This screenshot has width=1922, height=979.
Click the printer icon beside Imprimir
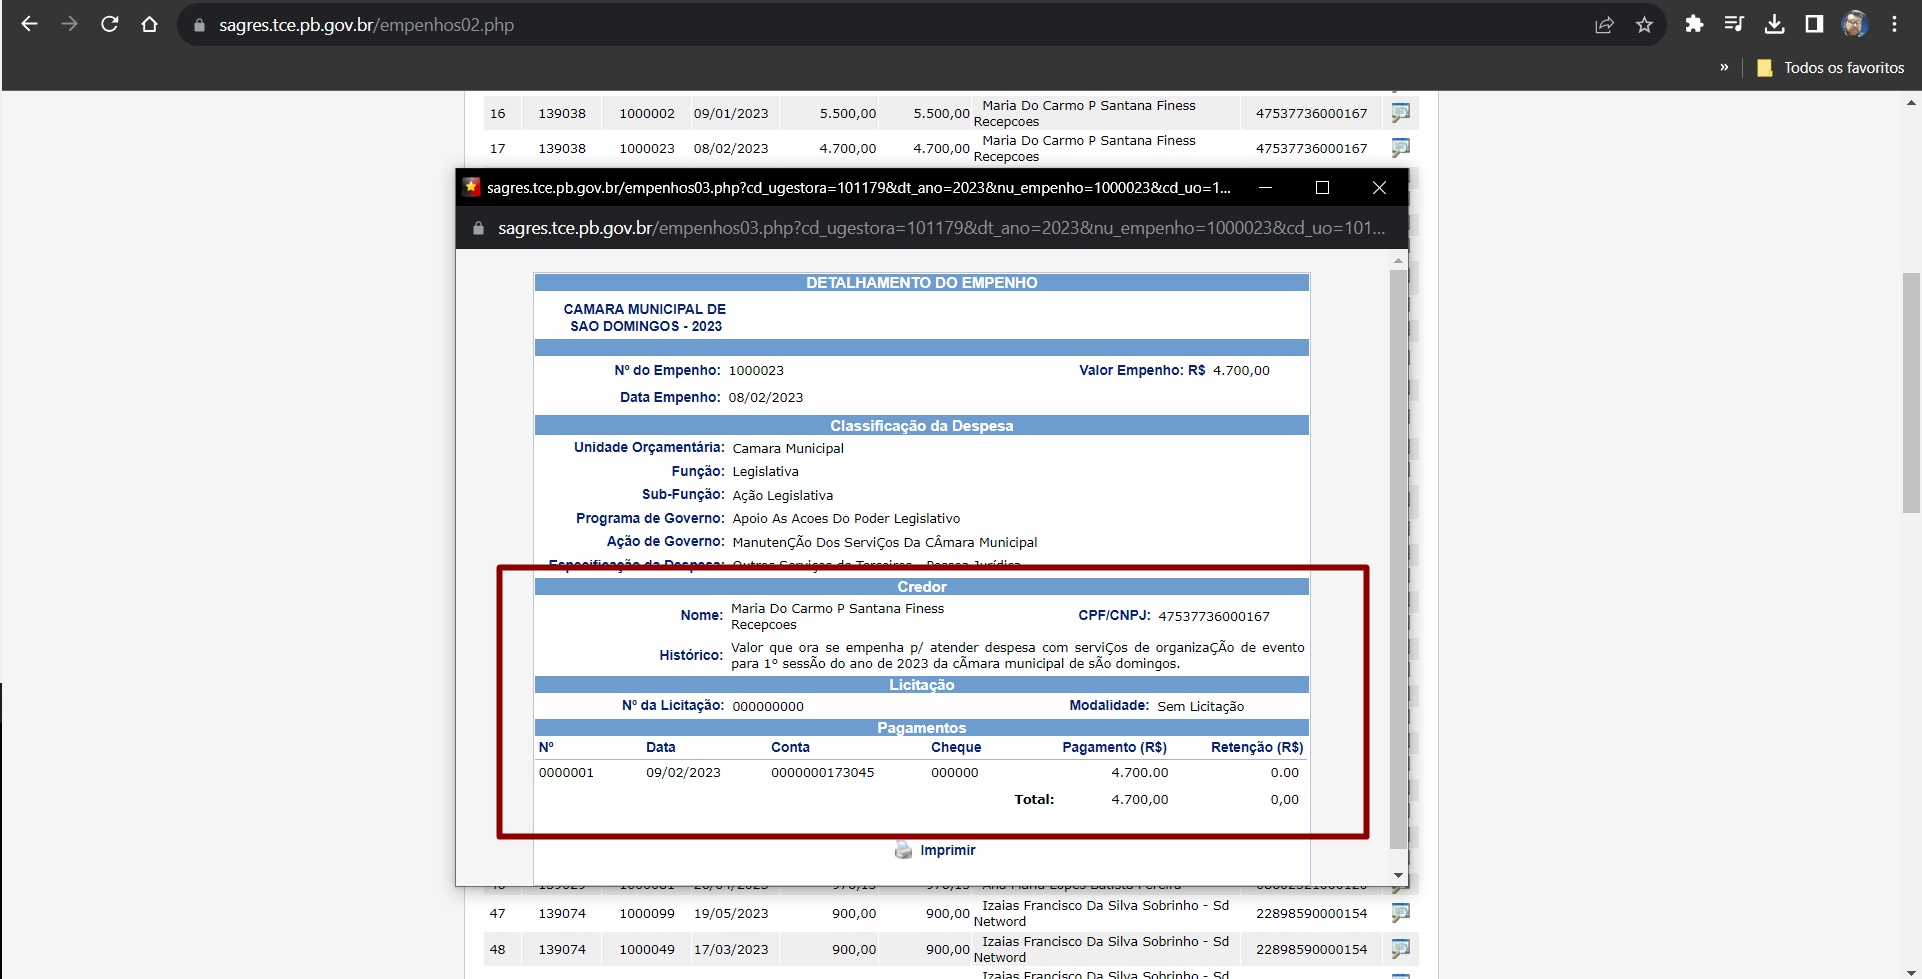click(x=903, y=850)
